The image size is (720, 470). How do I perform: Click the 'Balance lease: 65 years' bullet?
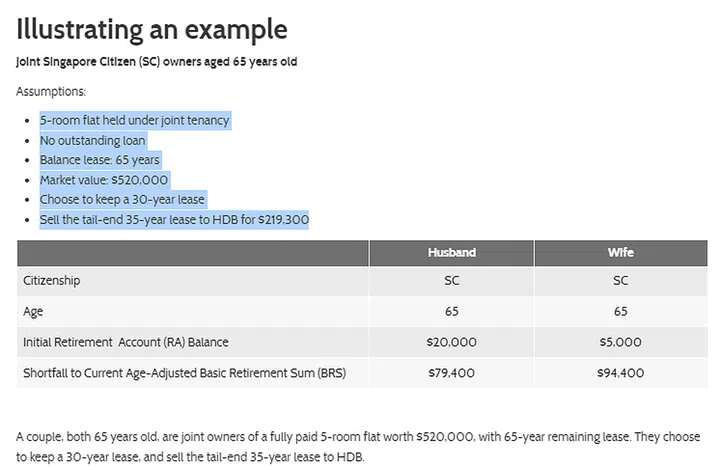[x=99, y=160]
